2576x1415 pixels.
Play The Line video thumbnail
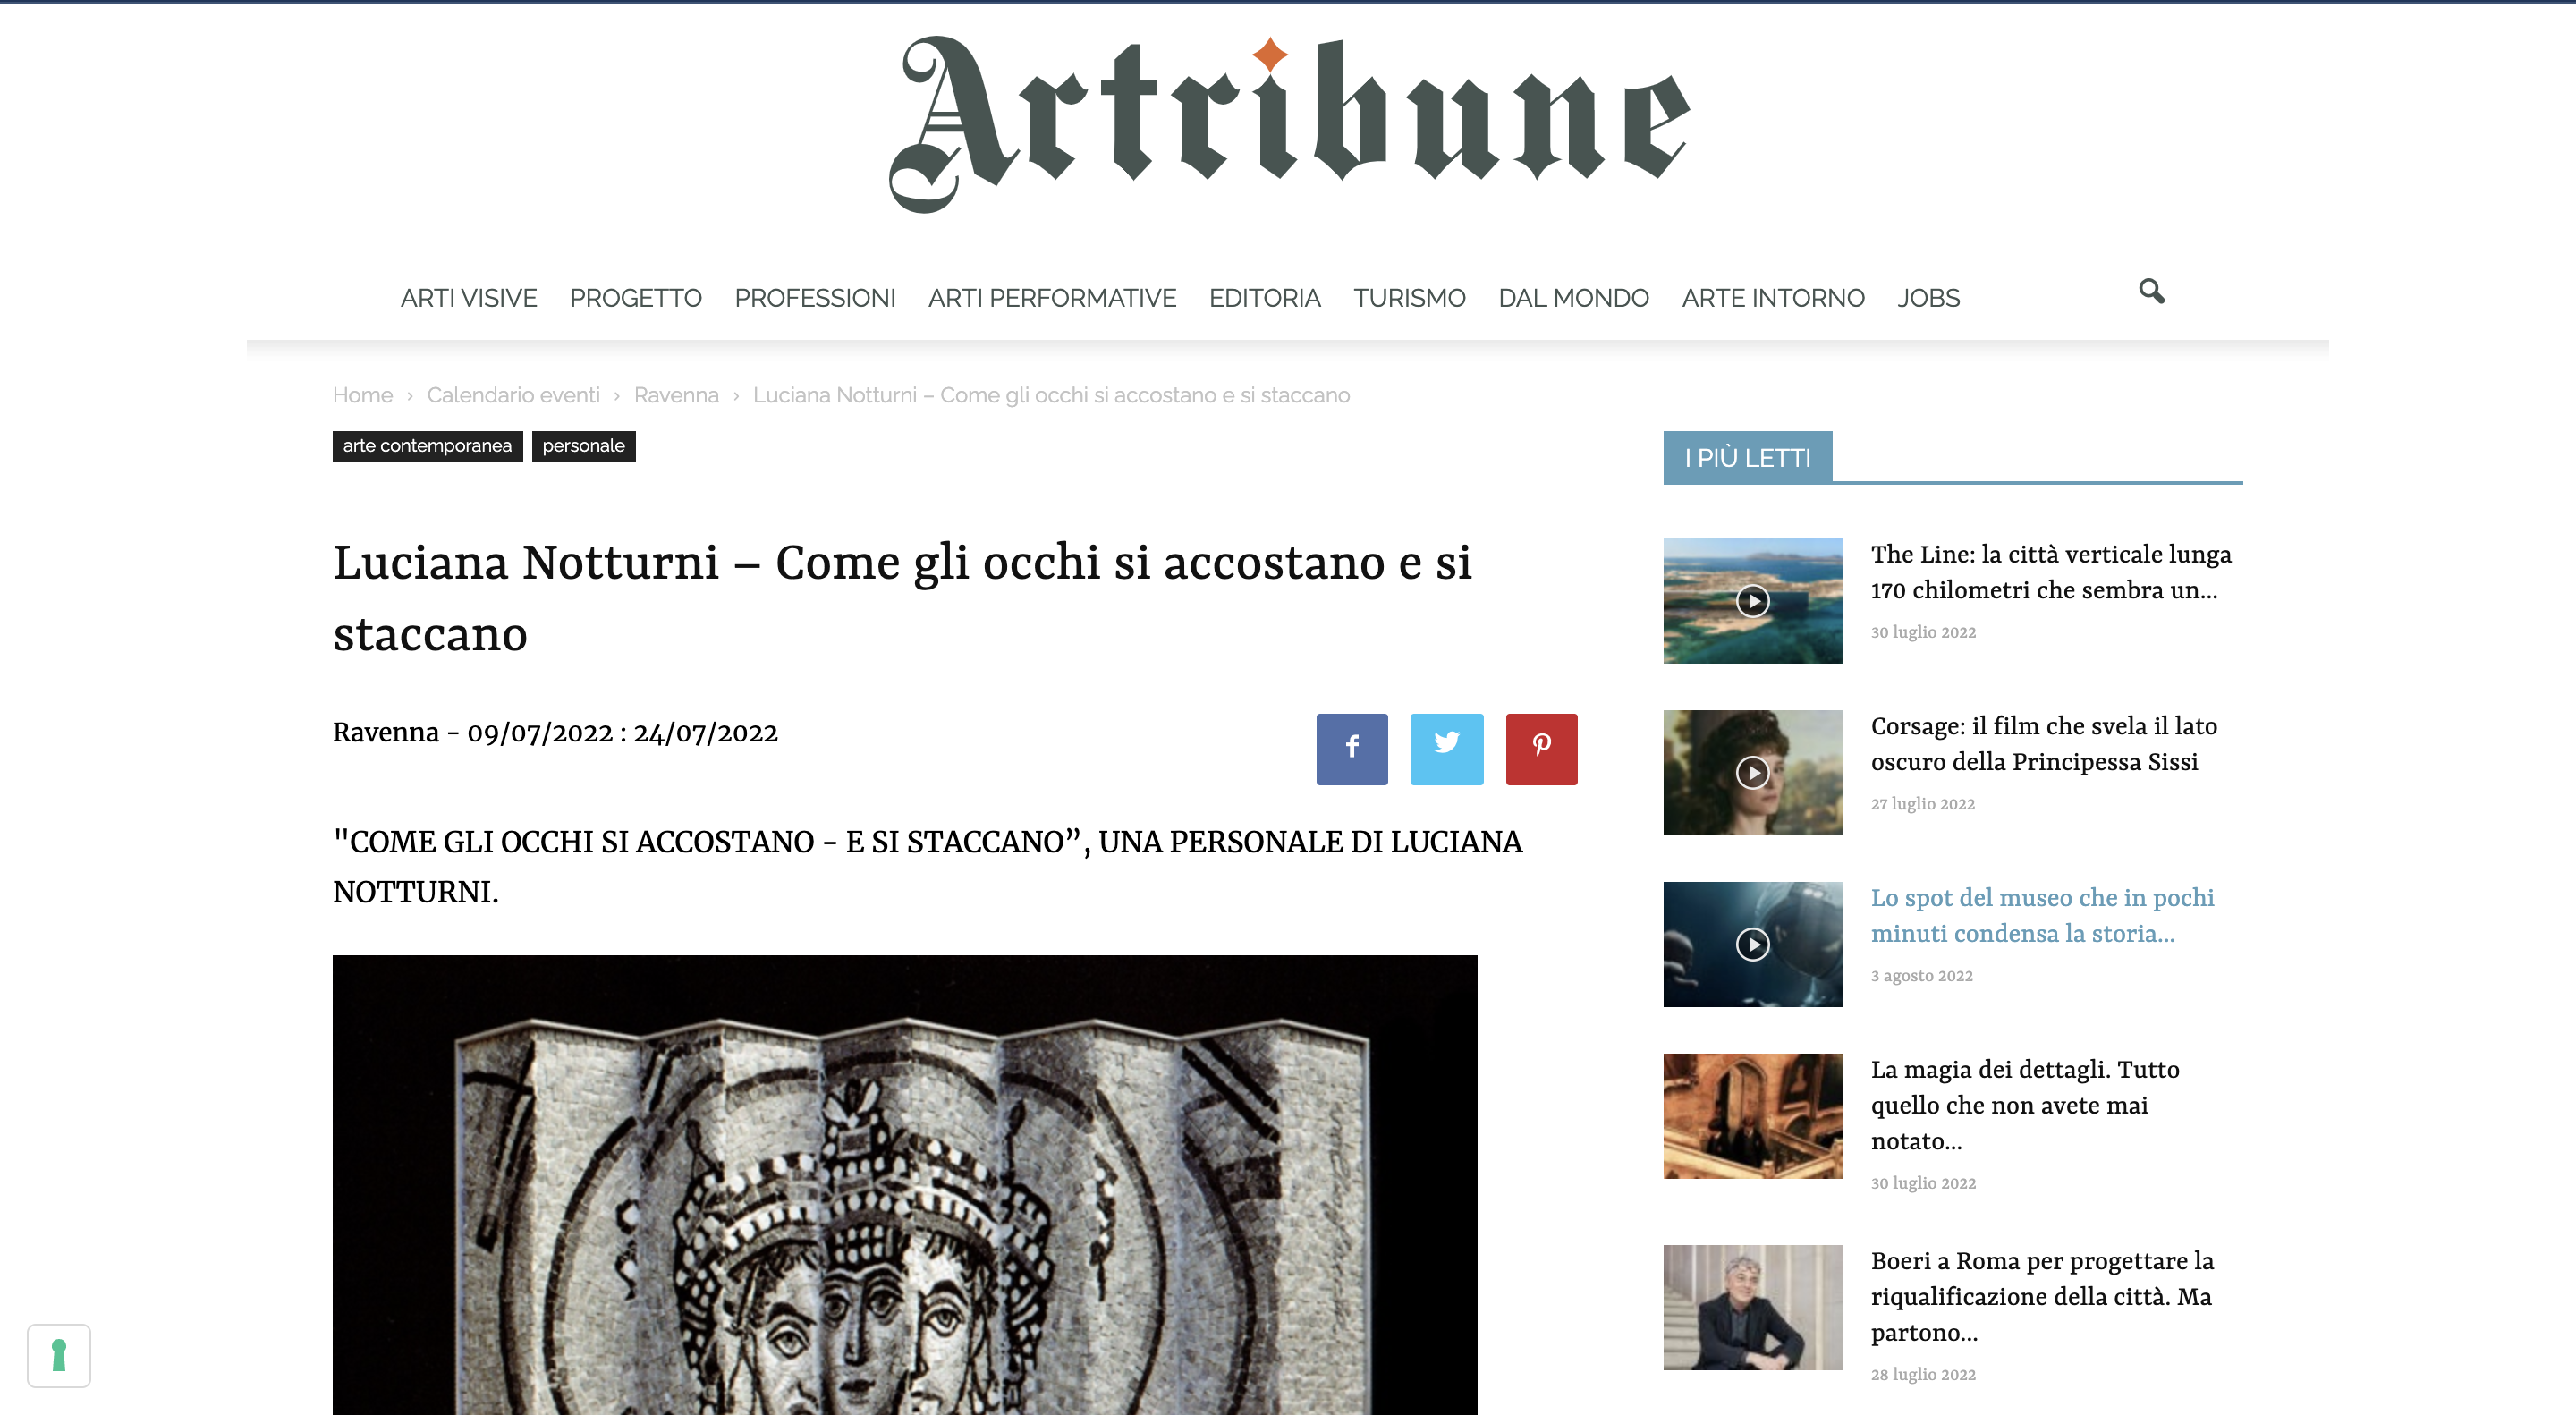point(1752,601)
